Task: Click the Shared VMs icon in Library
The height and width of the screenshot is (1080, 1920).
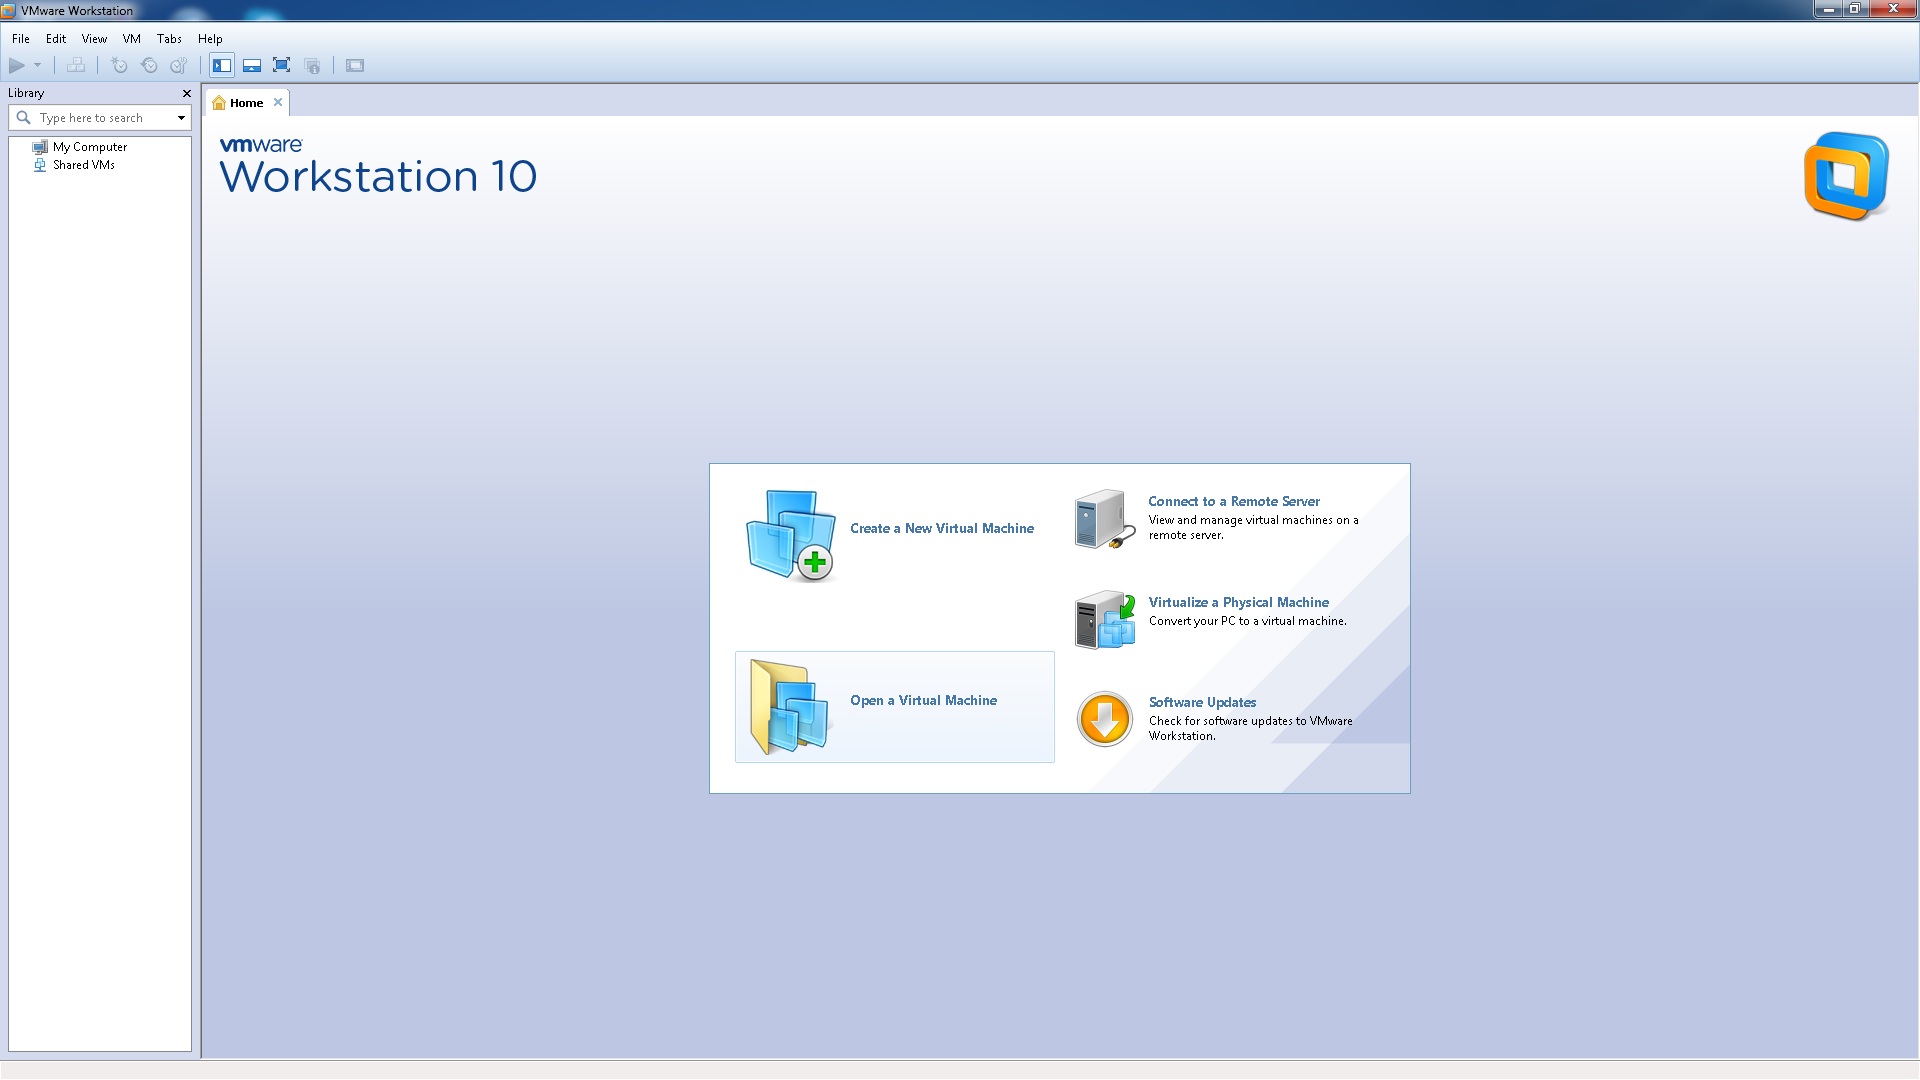Action: click(x=40, y=165)
